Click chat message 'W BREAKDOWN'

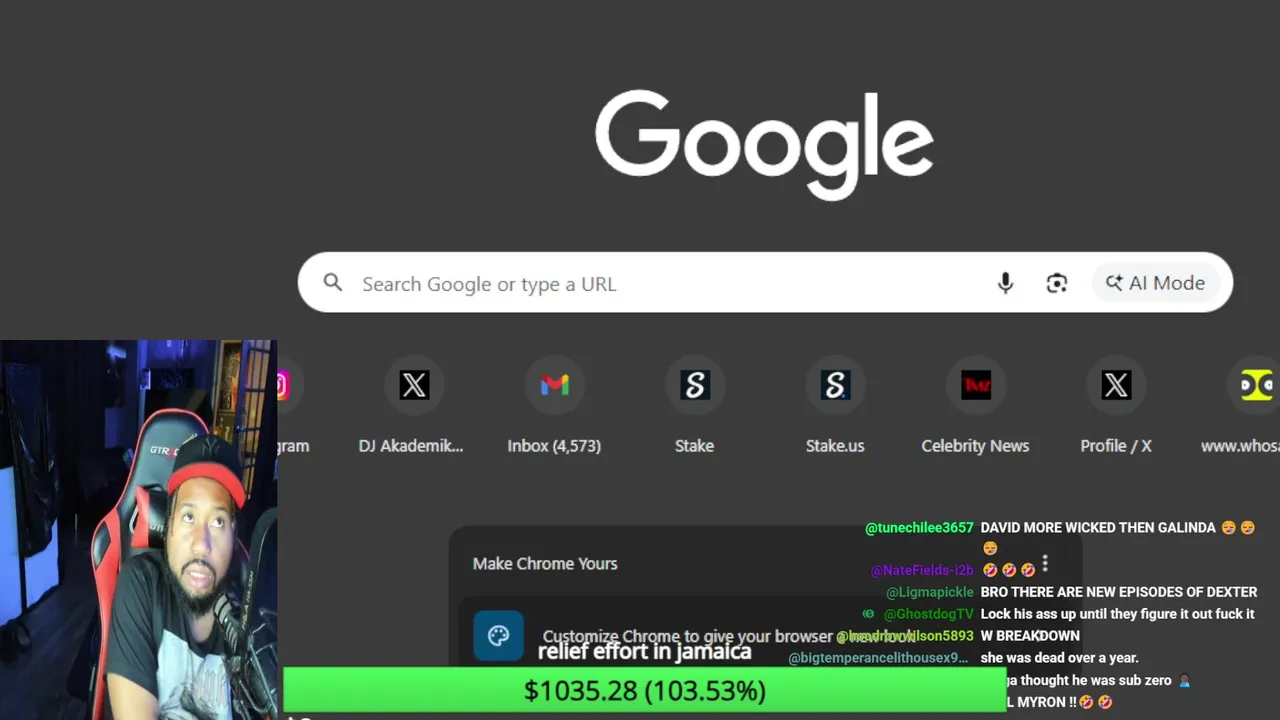(x=1030, y=636)
